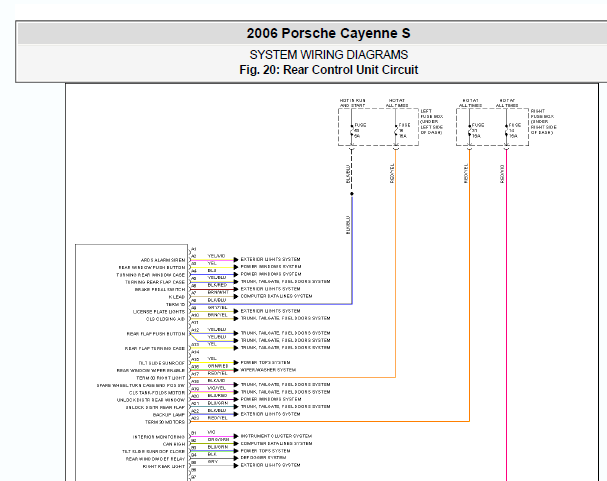This screenshot has width=607, height=481.
Task: Click the 'YEL/VIO' wire color label at pin A2
Action: click(x=216, y=256)
